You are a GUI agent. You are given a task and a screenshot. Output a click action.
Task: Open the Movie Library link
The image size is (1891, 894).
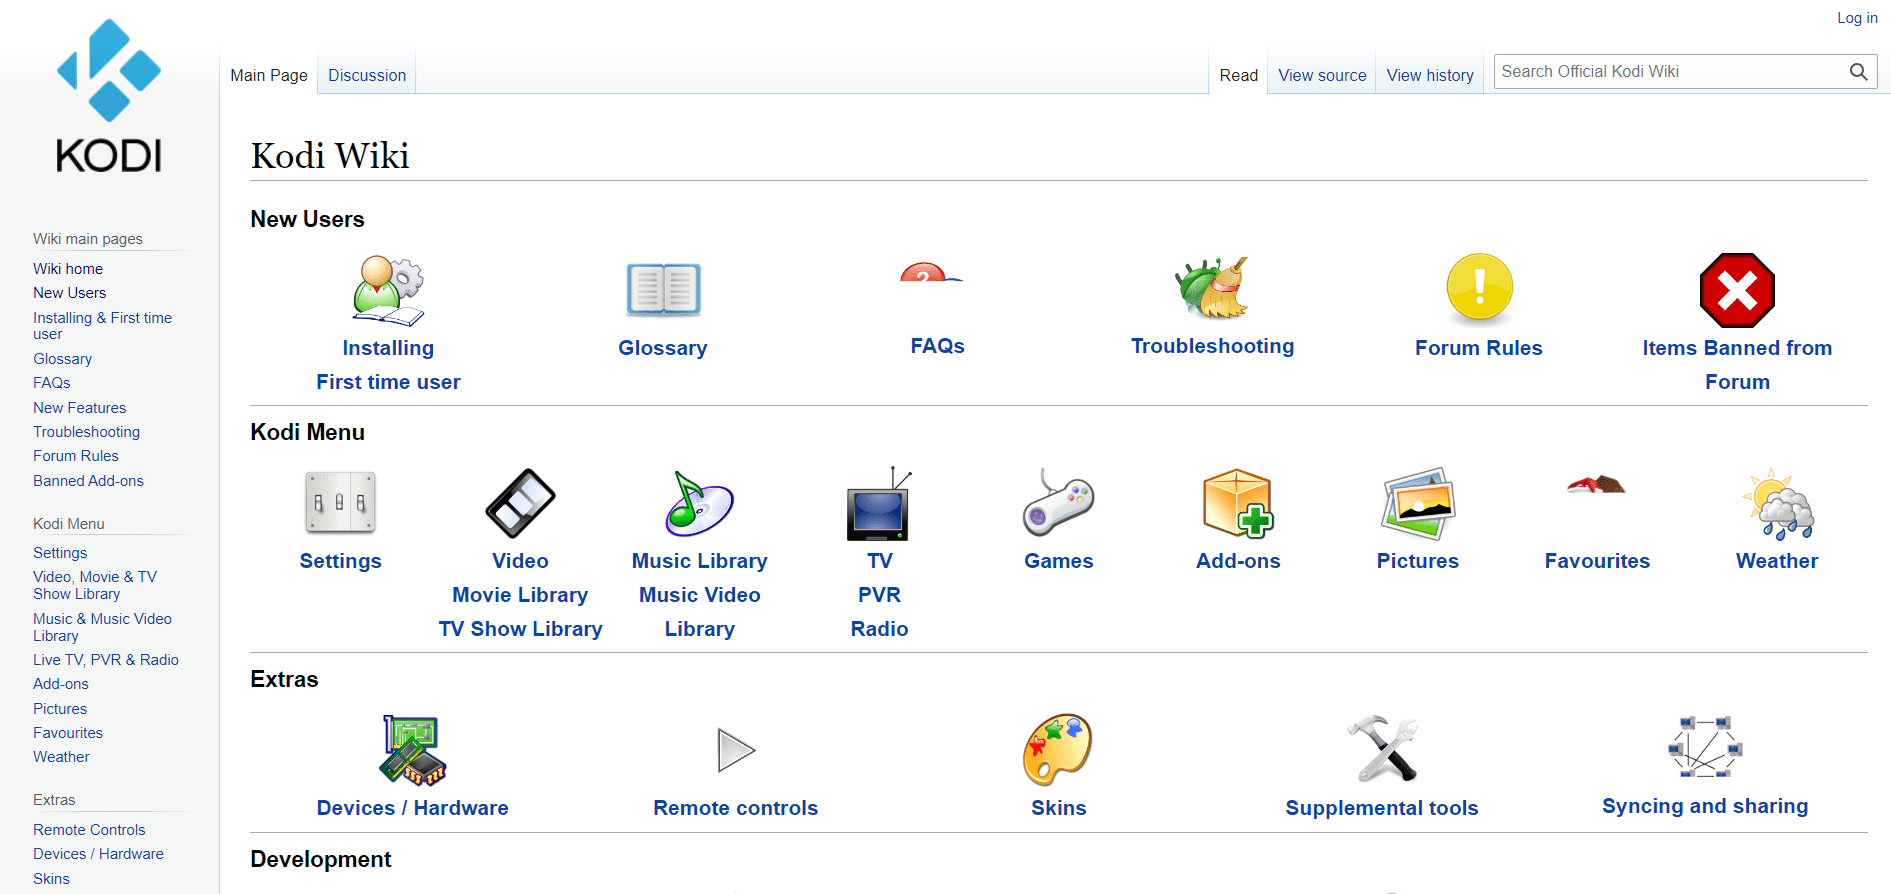click(520, 595)
